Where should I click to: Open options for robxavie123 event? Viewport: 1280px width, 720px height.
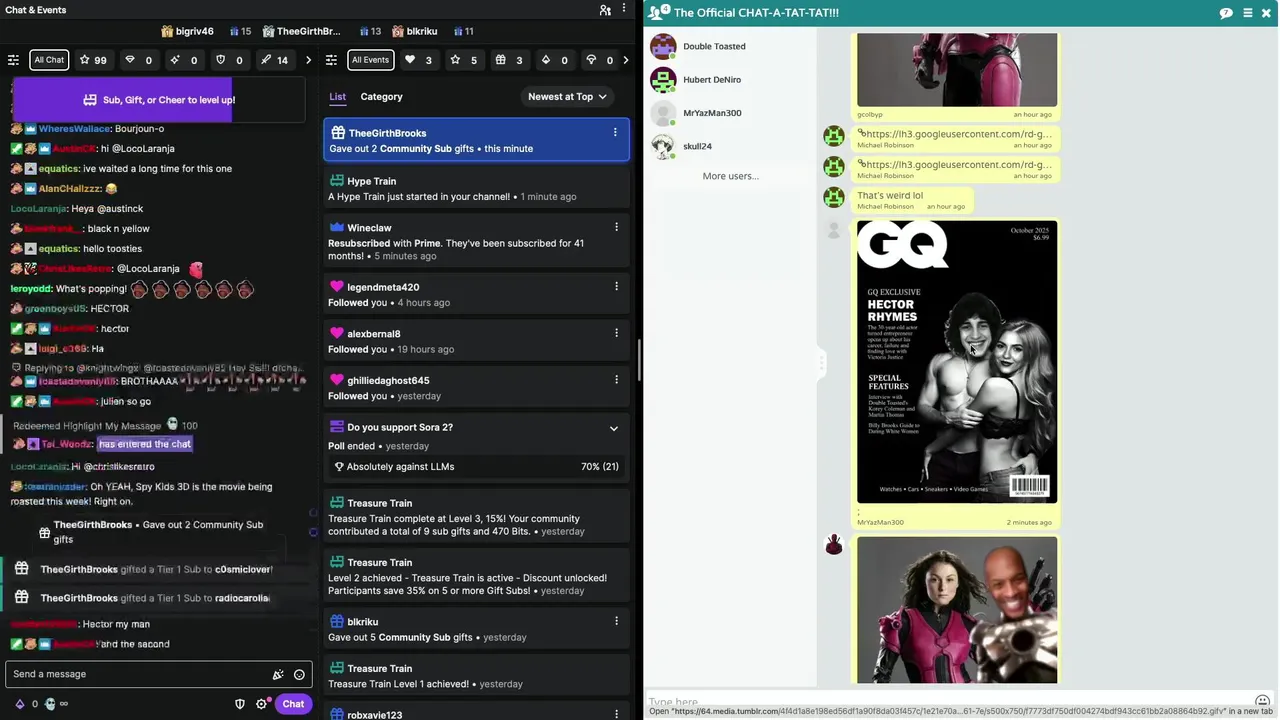point(616,714)
